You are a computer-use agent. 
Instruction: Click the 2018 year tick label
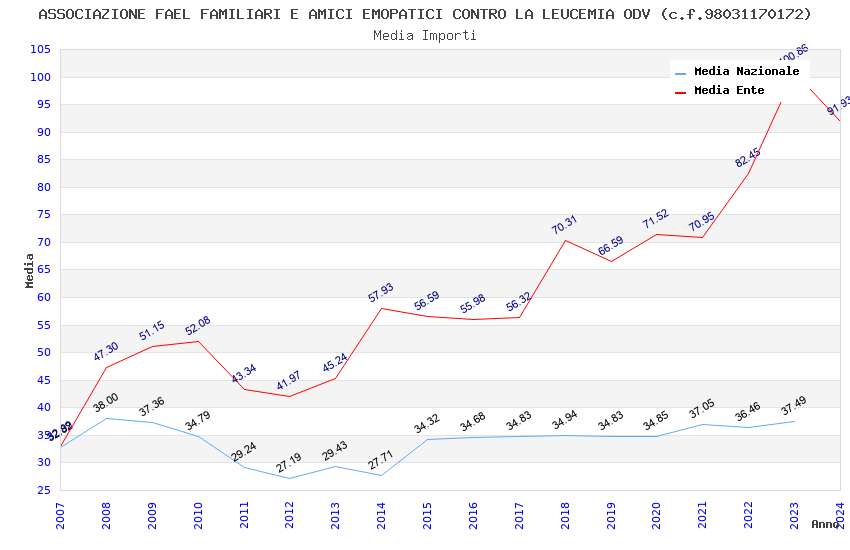(x=565, y=515)
